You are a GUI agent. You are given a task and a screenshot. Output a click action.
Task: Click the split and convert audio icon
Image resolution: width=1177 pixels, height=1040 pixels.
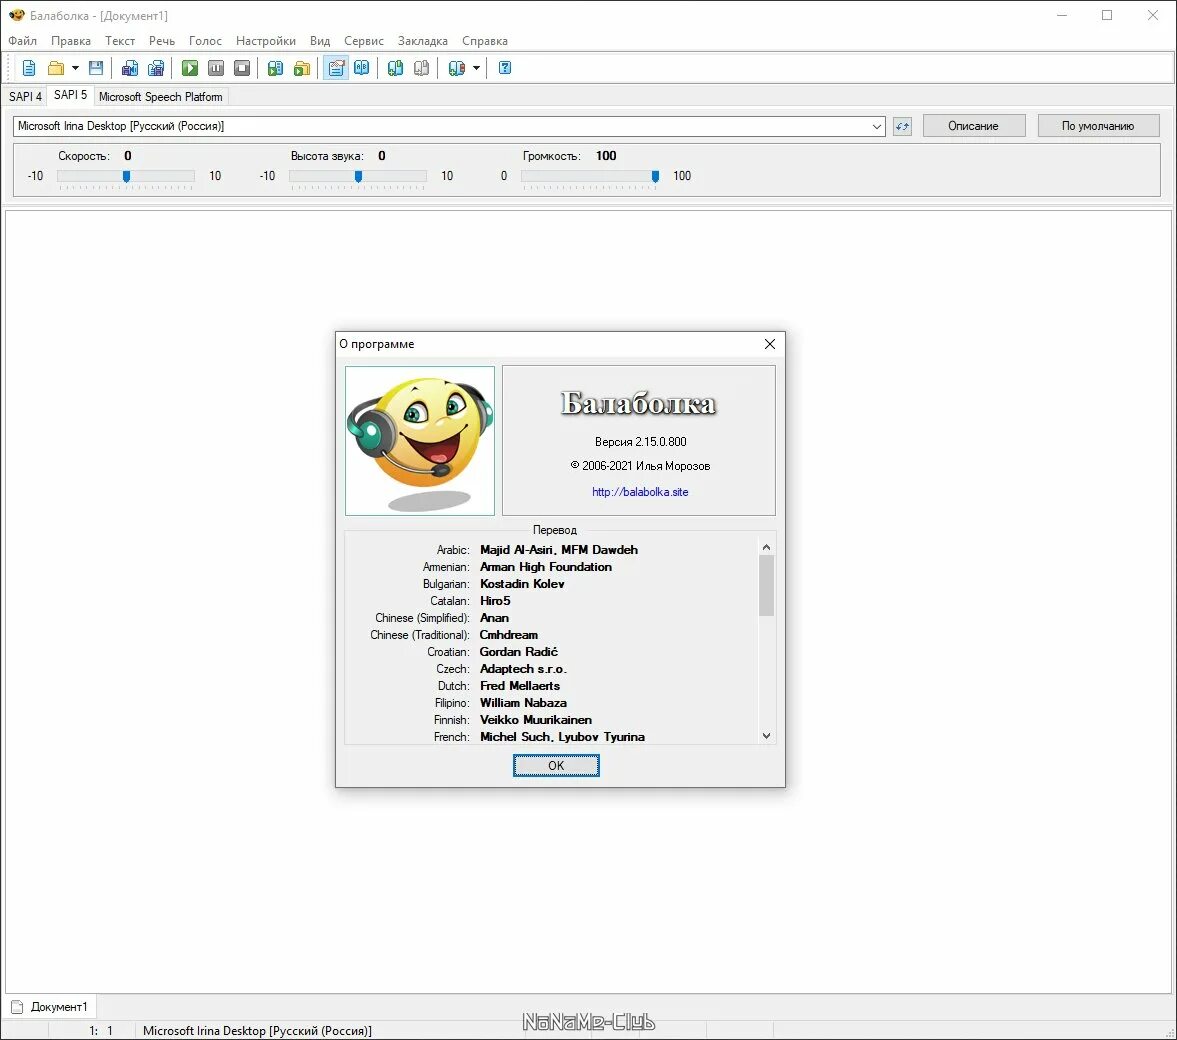pos(155,68)
